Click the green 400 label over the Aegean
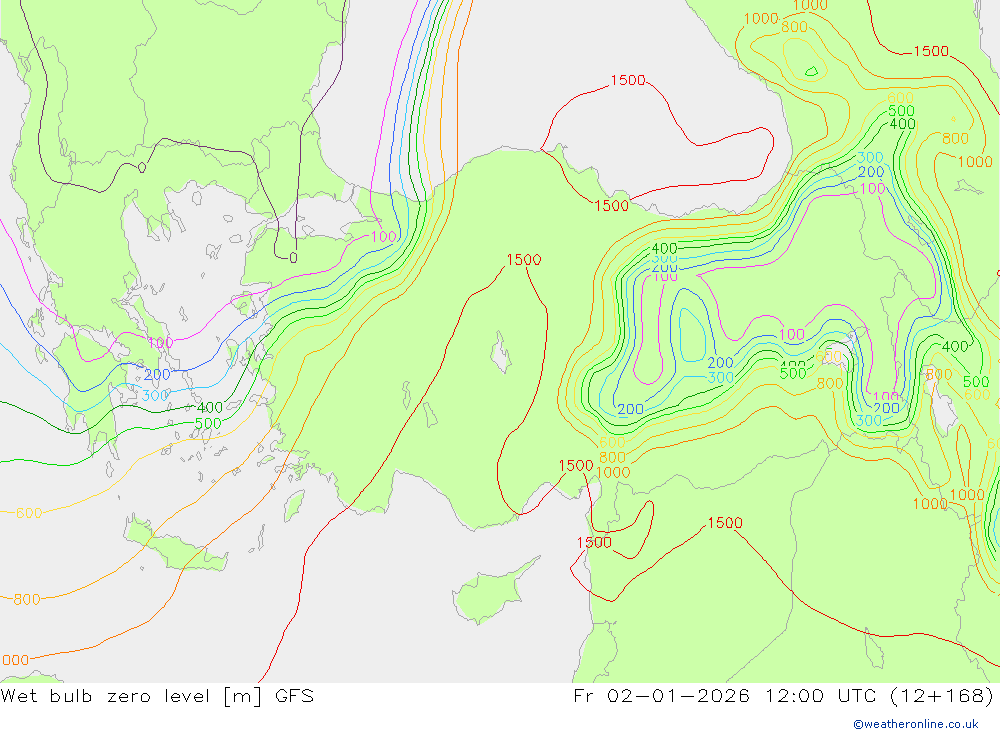This screenshot has width=1000, height=733. (210, 408)
